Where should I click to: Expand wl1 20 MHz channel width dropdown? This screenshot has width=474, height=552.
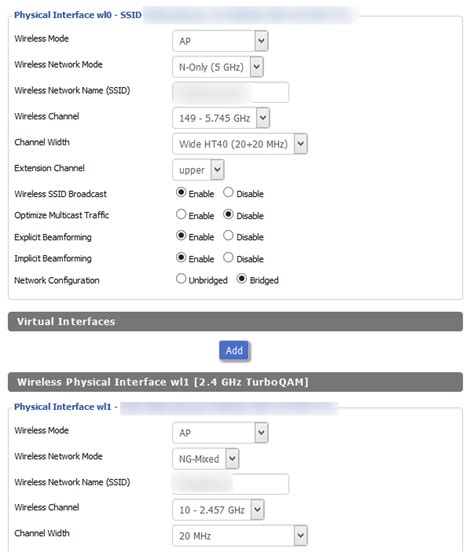[239, 536]
